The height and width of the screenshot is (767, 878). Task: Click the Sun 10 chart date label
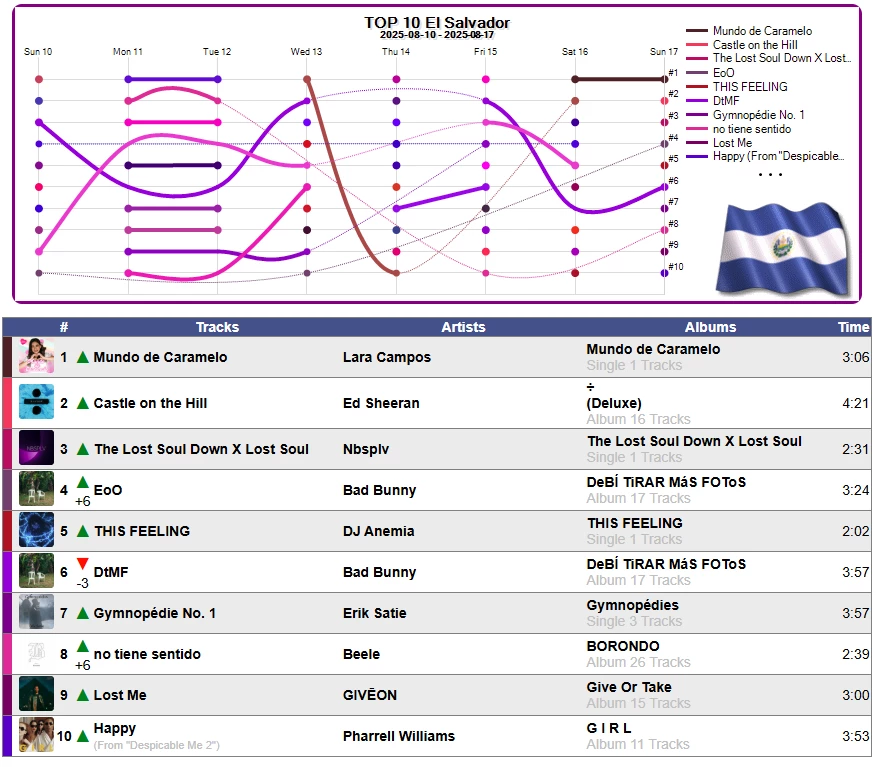[38, 52]
